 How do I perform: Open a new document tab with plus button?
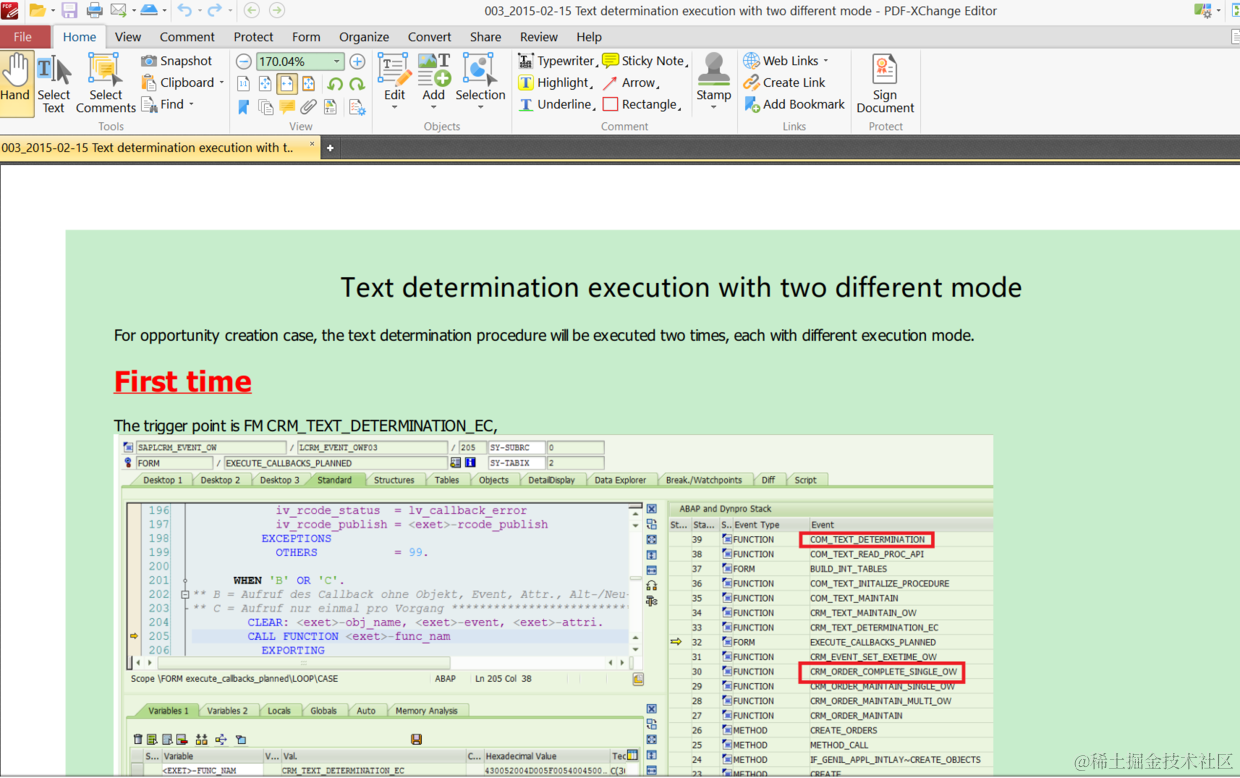click(x=330, y=149)
